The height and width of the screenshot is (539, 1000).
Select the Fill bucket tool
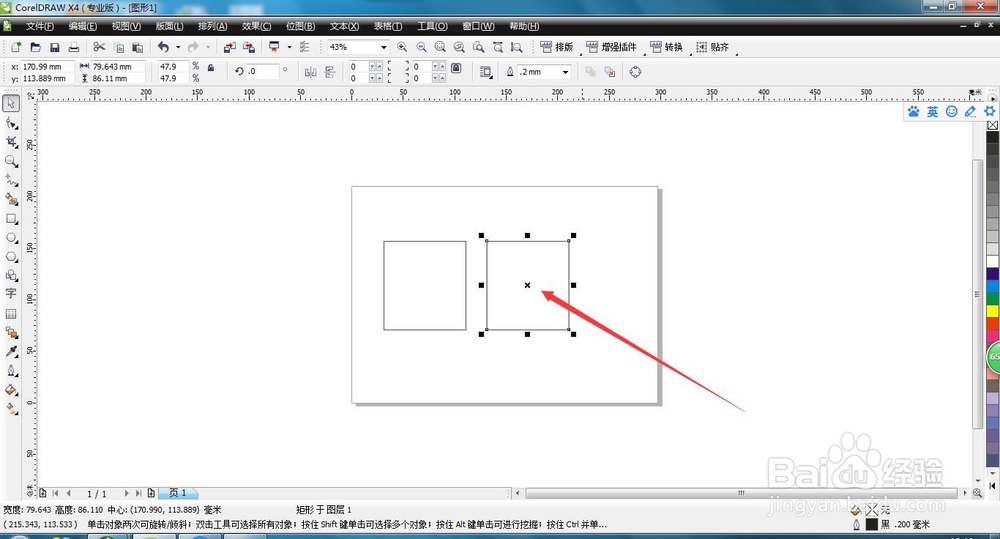11,390
